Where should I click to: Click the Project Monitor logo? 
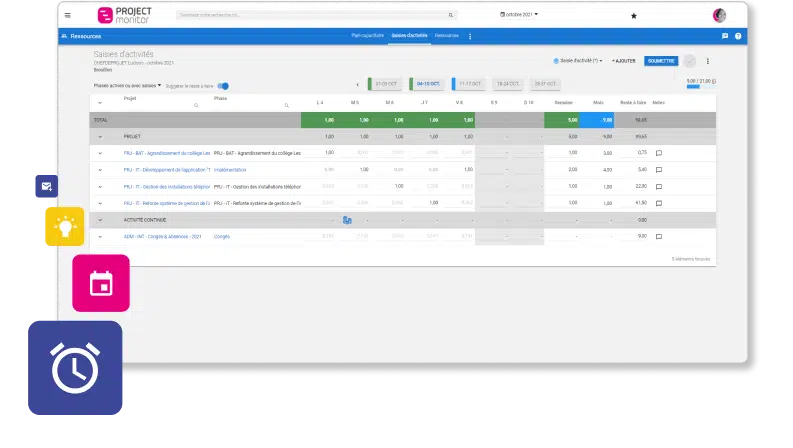pyautogui.click(x=124, y=15)
